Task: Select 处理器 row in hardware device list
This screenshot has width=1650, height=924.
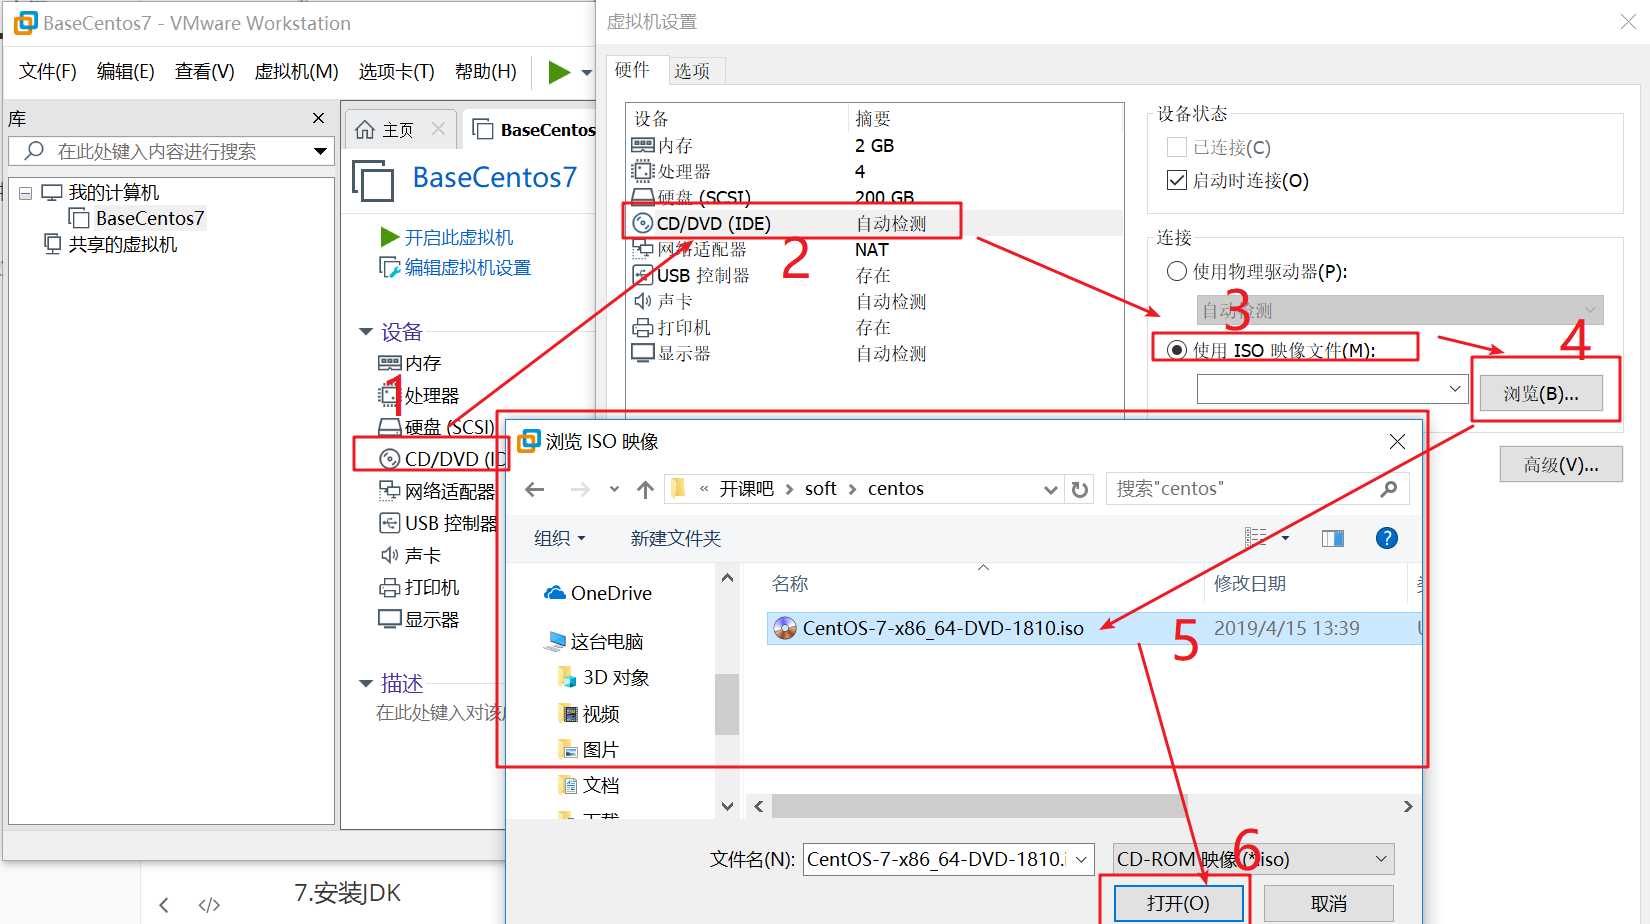Action: point(875,171)
